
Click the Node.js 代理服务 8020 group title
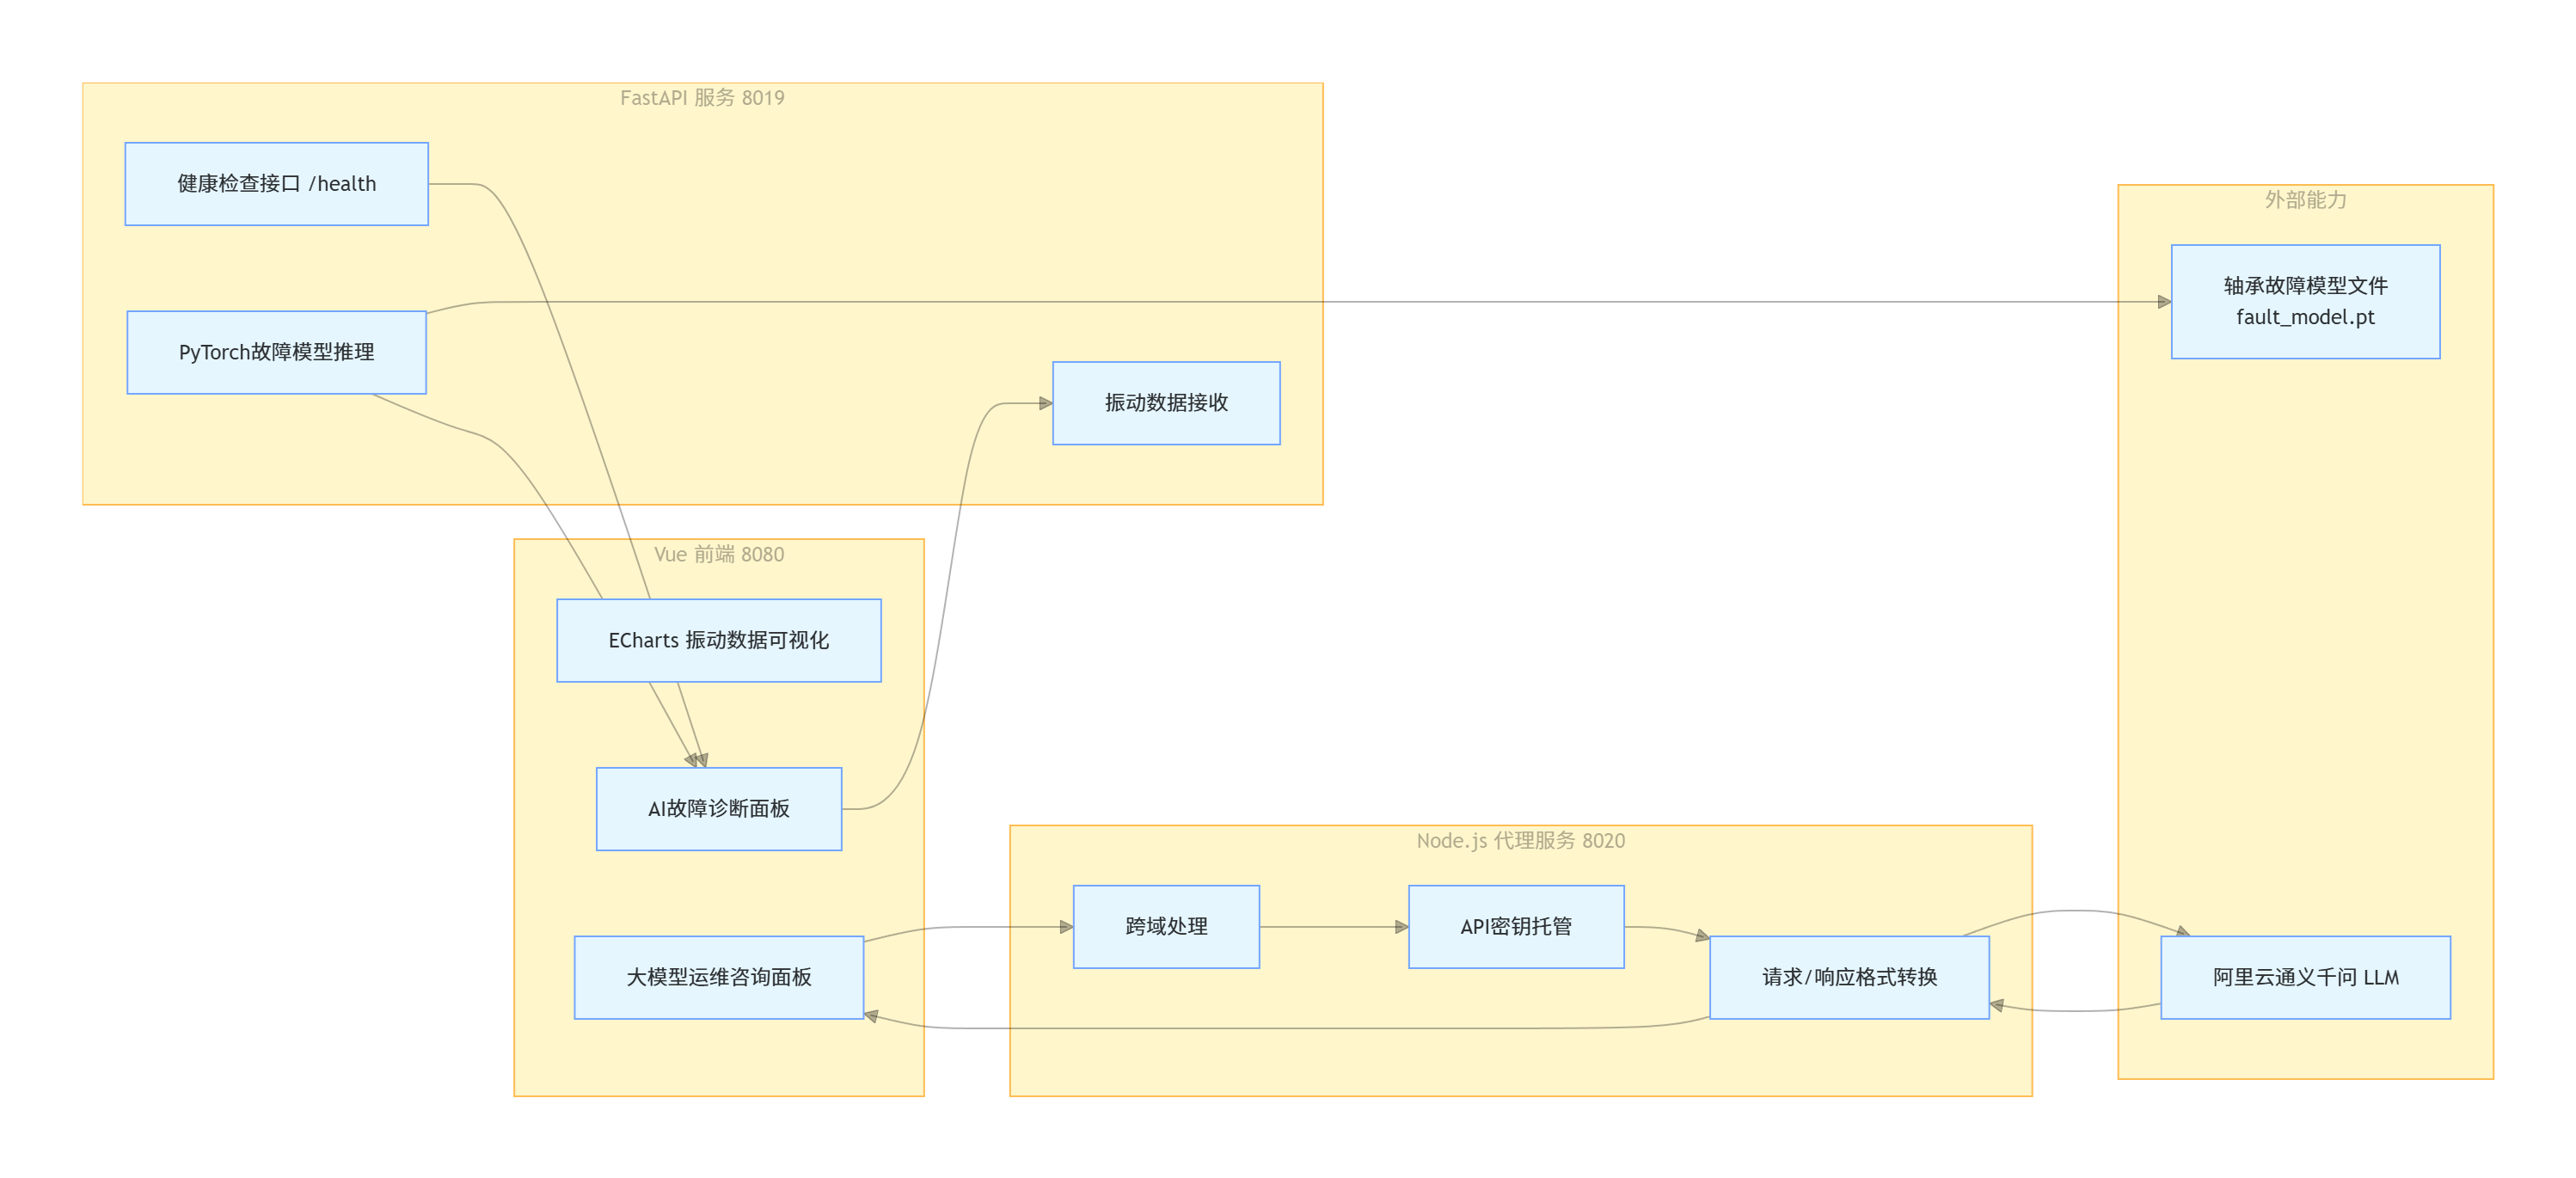coord(1521,841)
